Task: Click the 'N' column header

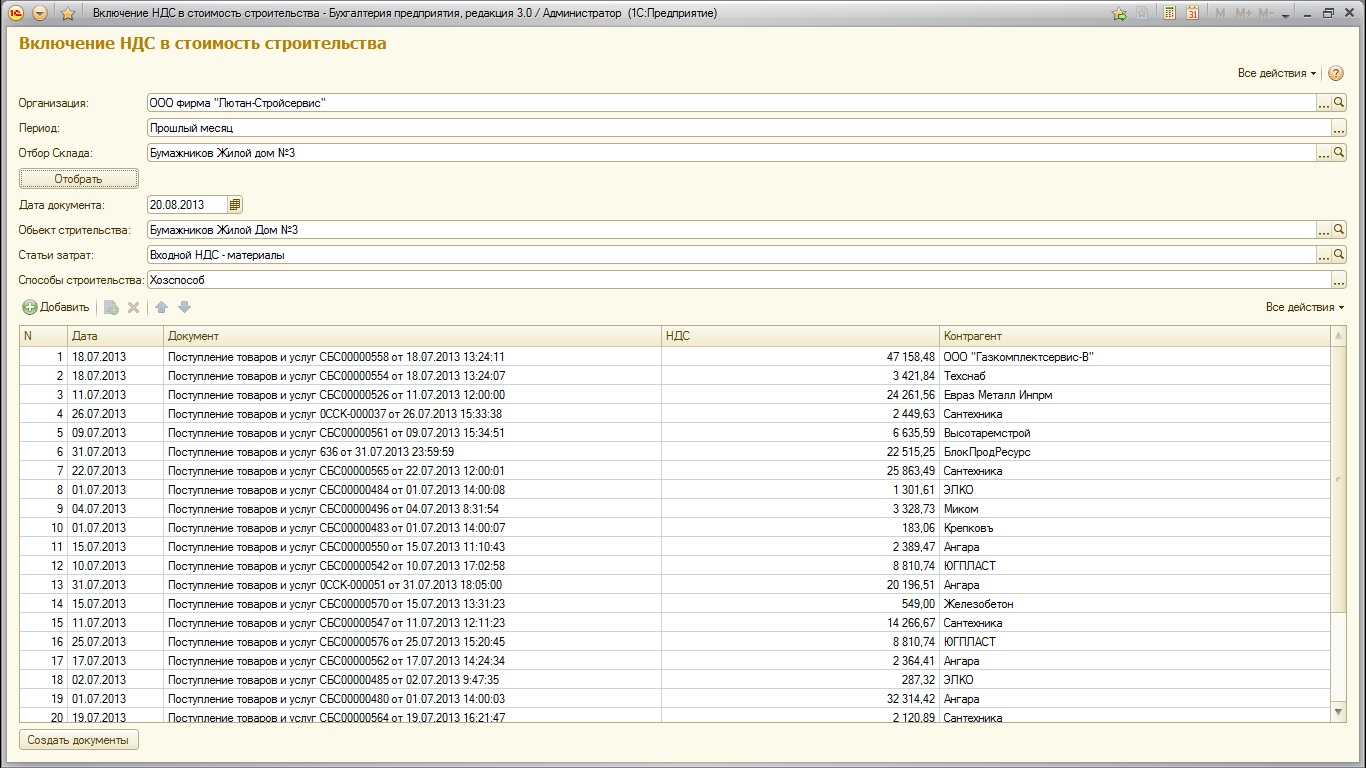Action: pyautogui.click(x=43, y=336)
